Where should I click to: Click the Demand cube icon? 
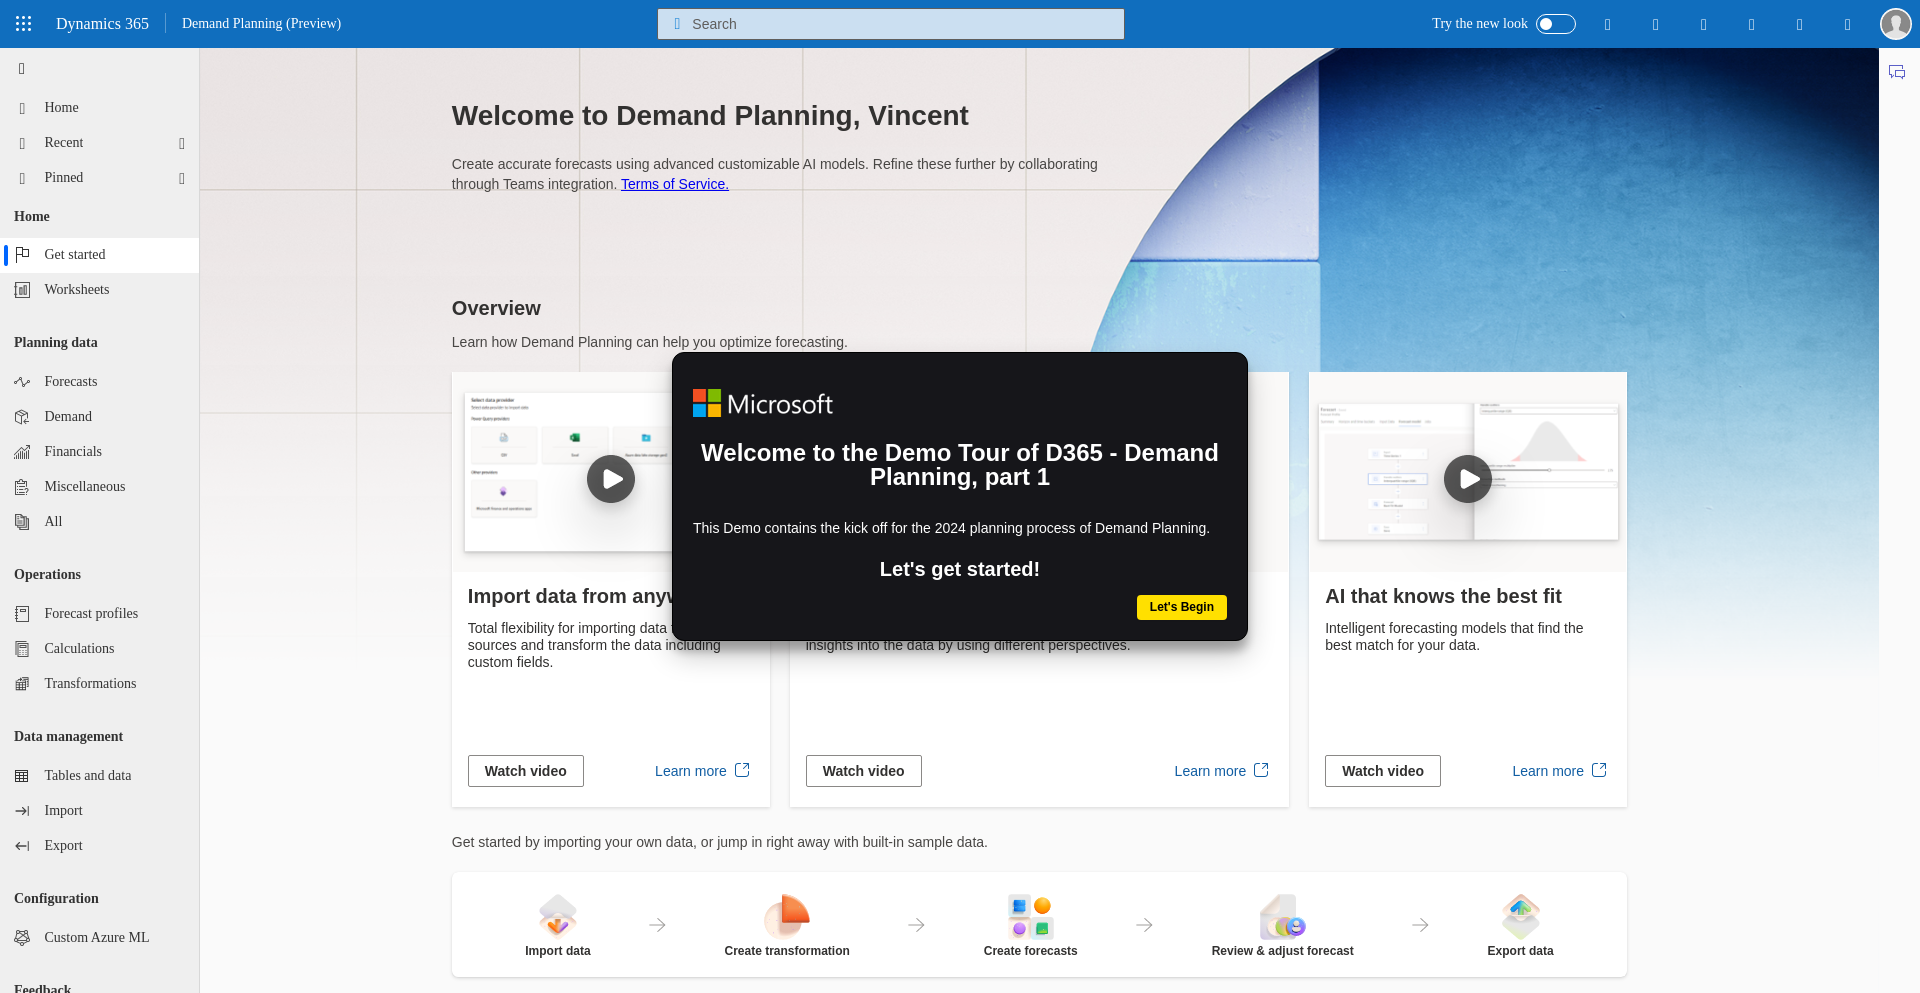(22, 417)
